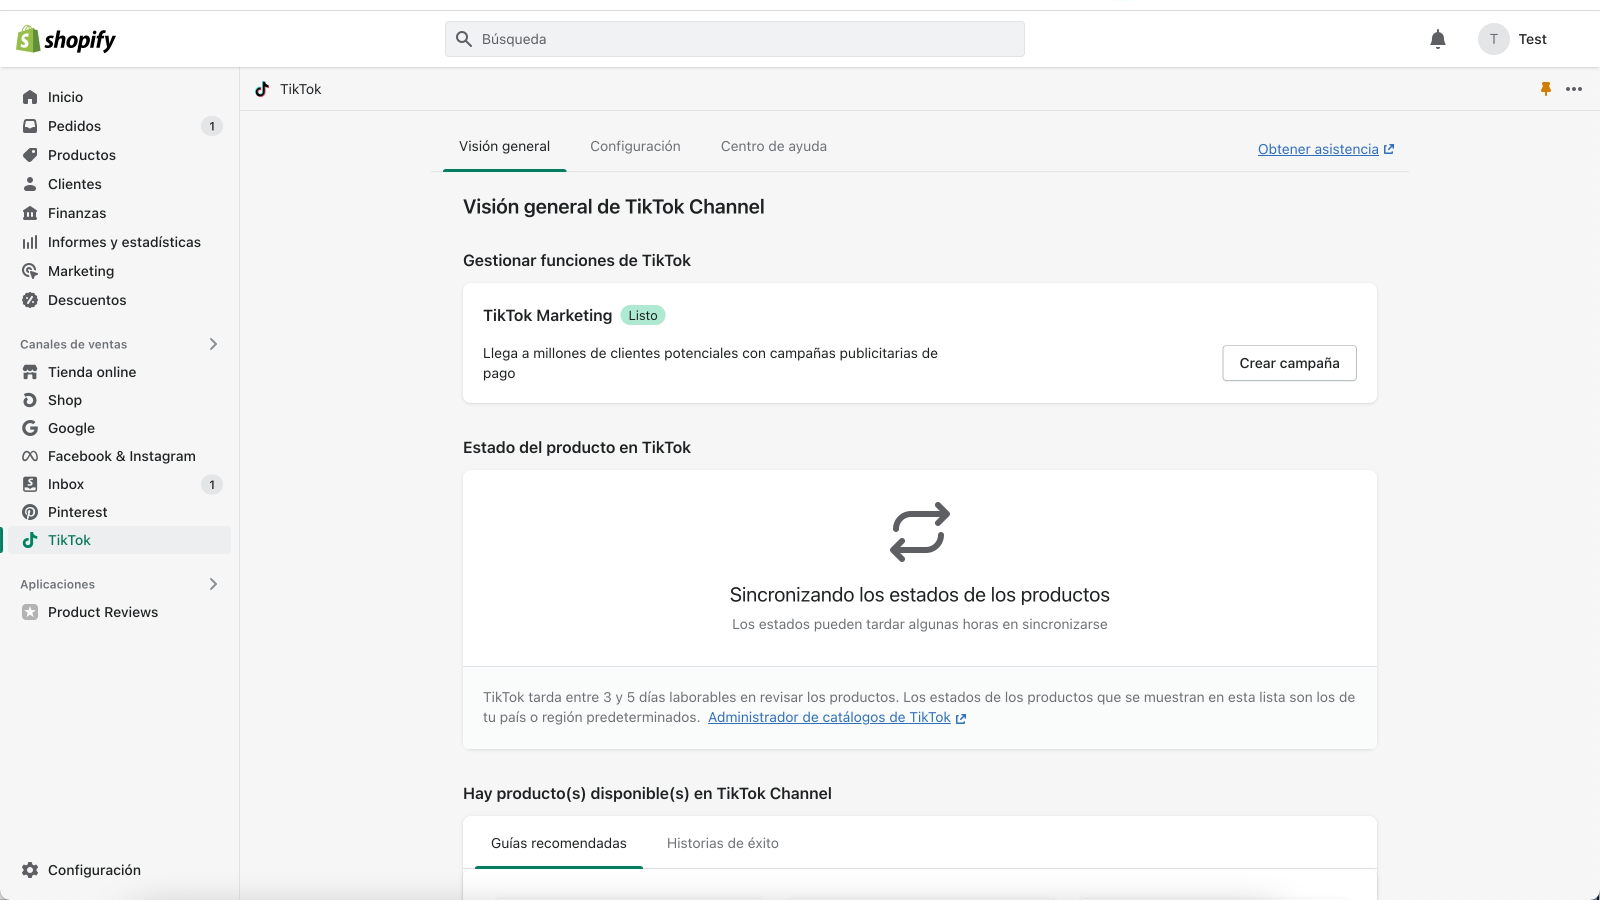
Task: Open the Test account menu
Action: (1513, 39)
